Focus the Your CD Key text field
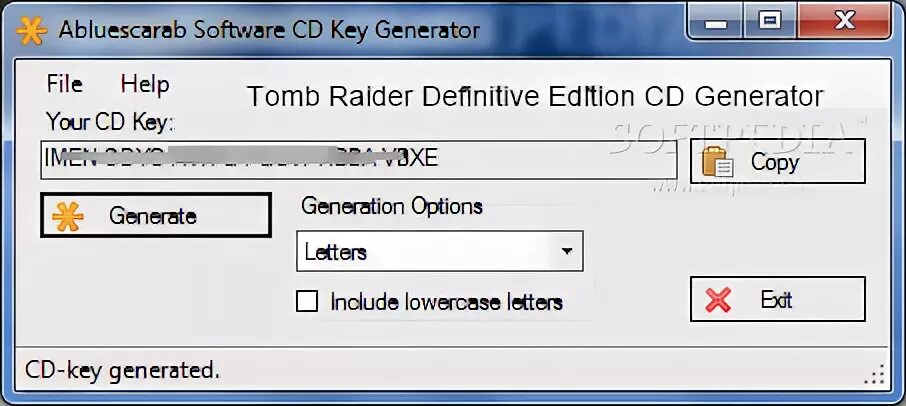This screenshot has height=406, width=906. pos(359,159)
